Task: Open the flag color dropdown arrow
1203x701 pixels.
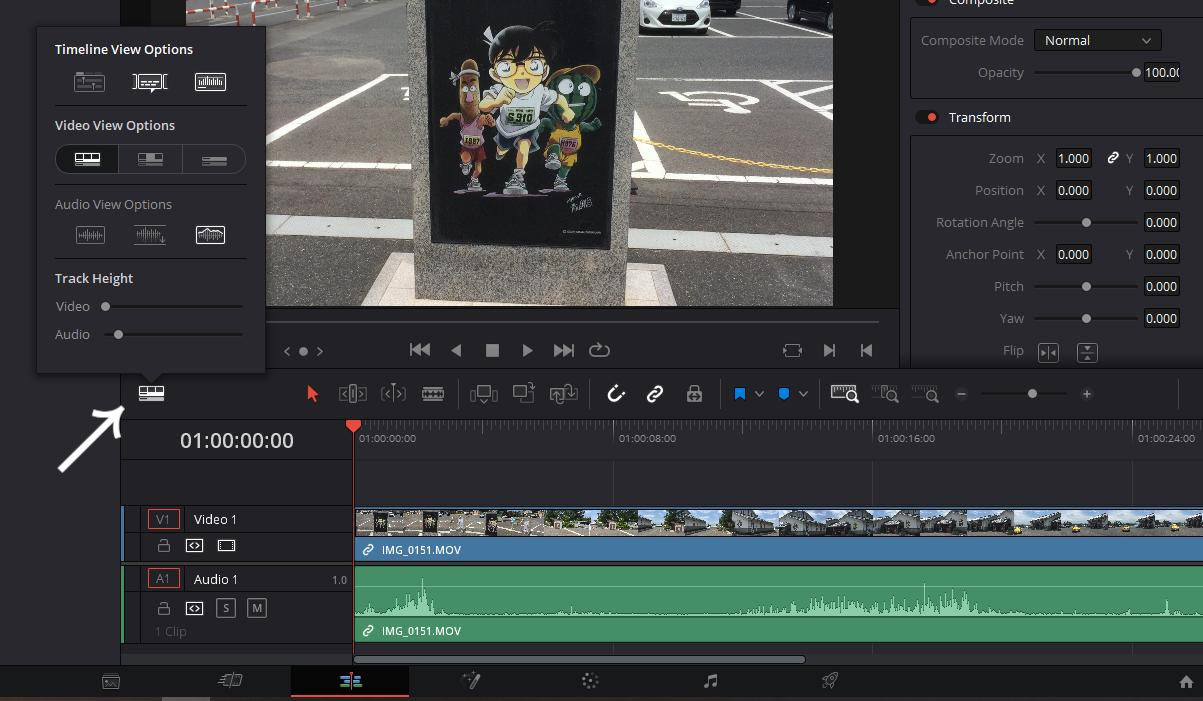Action: [759, 394]
